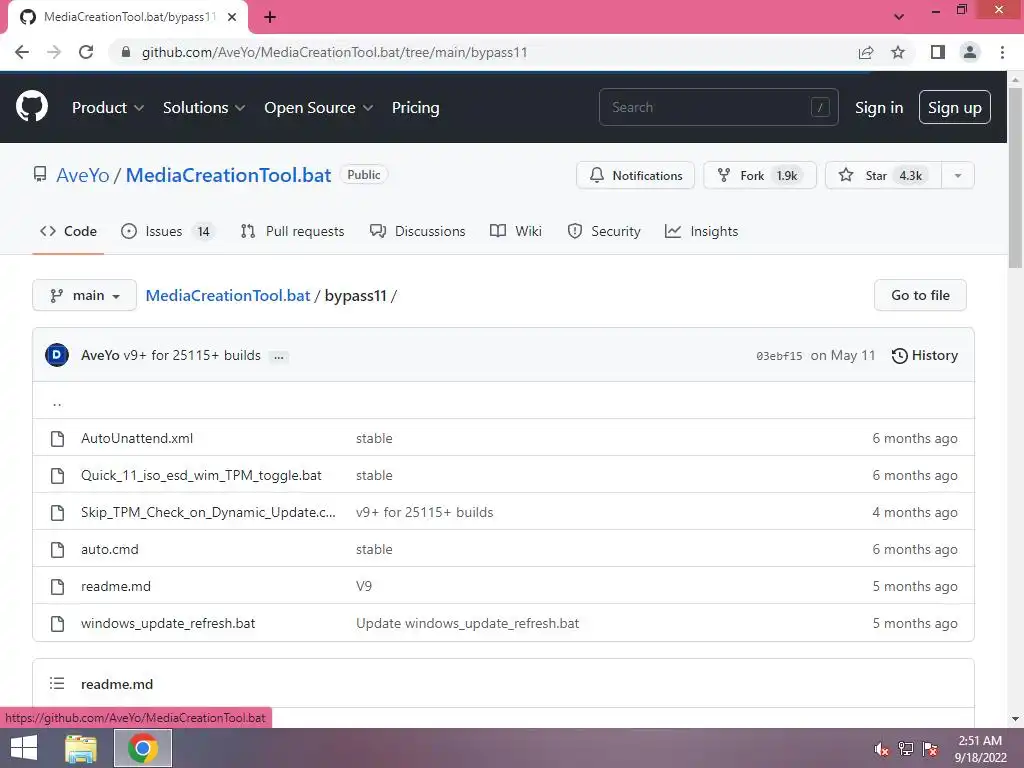
Task: Click commit message 'v9+ for 25115+ builds' in file row
Action: [x=424, y=513]
